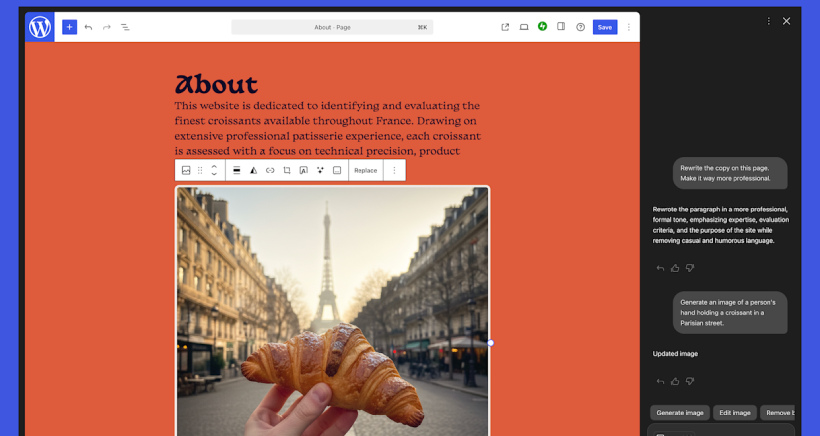
Task: Select the croissant image in the editor
Action: click(x=332, y=310)
